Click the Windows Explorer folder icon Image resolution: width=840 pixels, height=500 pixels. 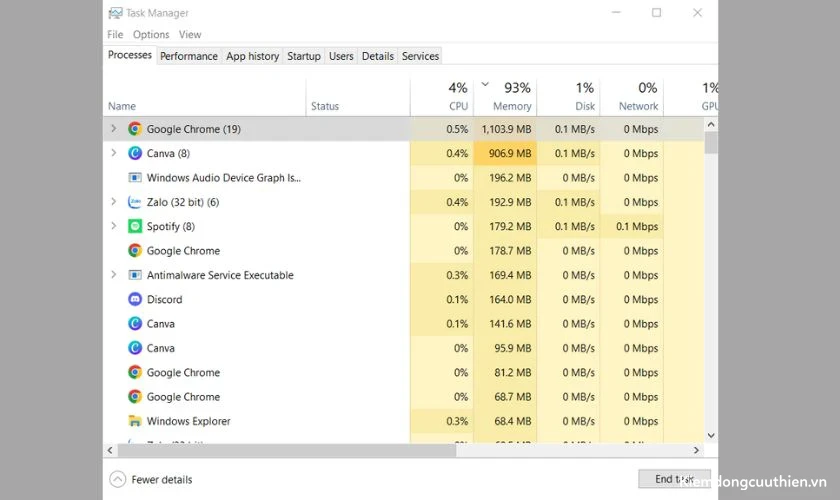135,421
